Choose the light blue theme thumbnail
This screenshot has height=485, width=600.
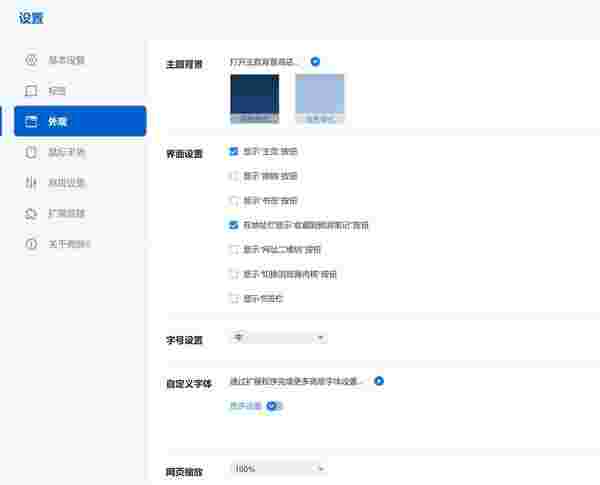(x=320, y=99)
